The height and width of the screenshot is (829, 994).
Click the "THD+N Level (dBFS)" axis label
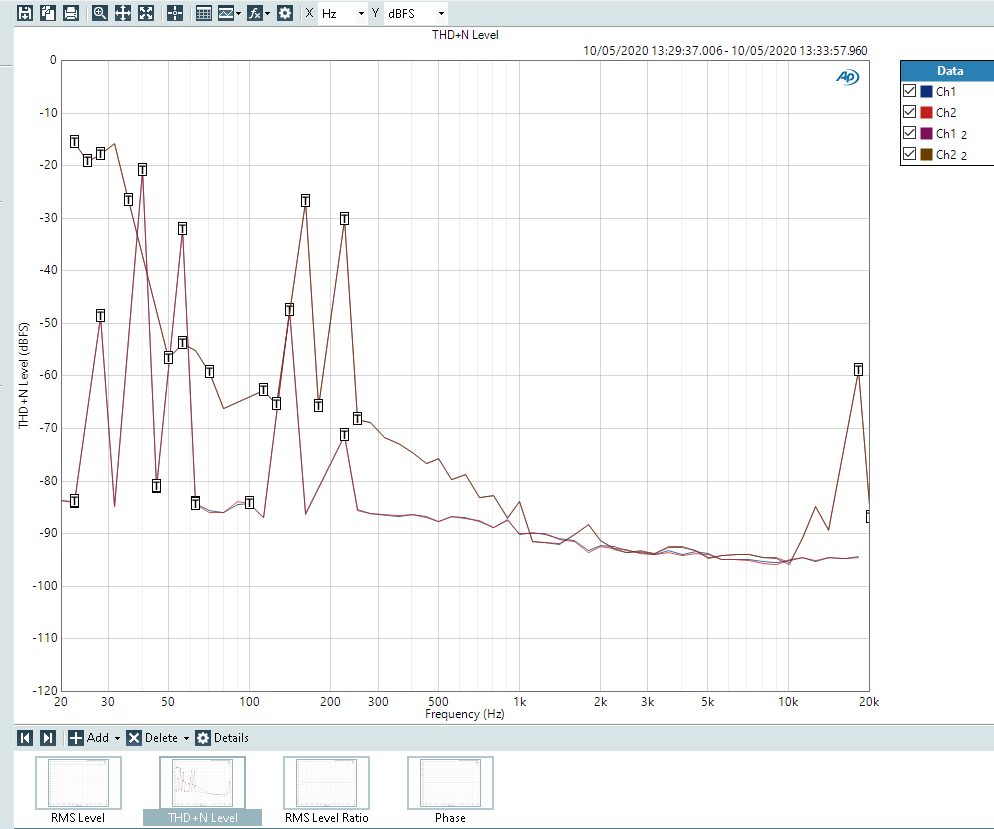24,376
